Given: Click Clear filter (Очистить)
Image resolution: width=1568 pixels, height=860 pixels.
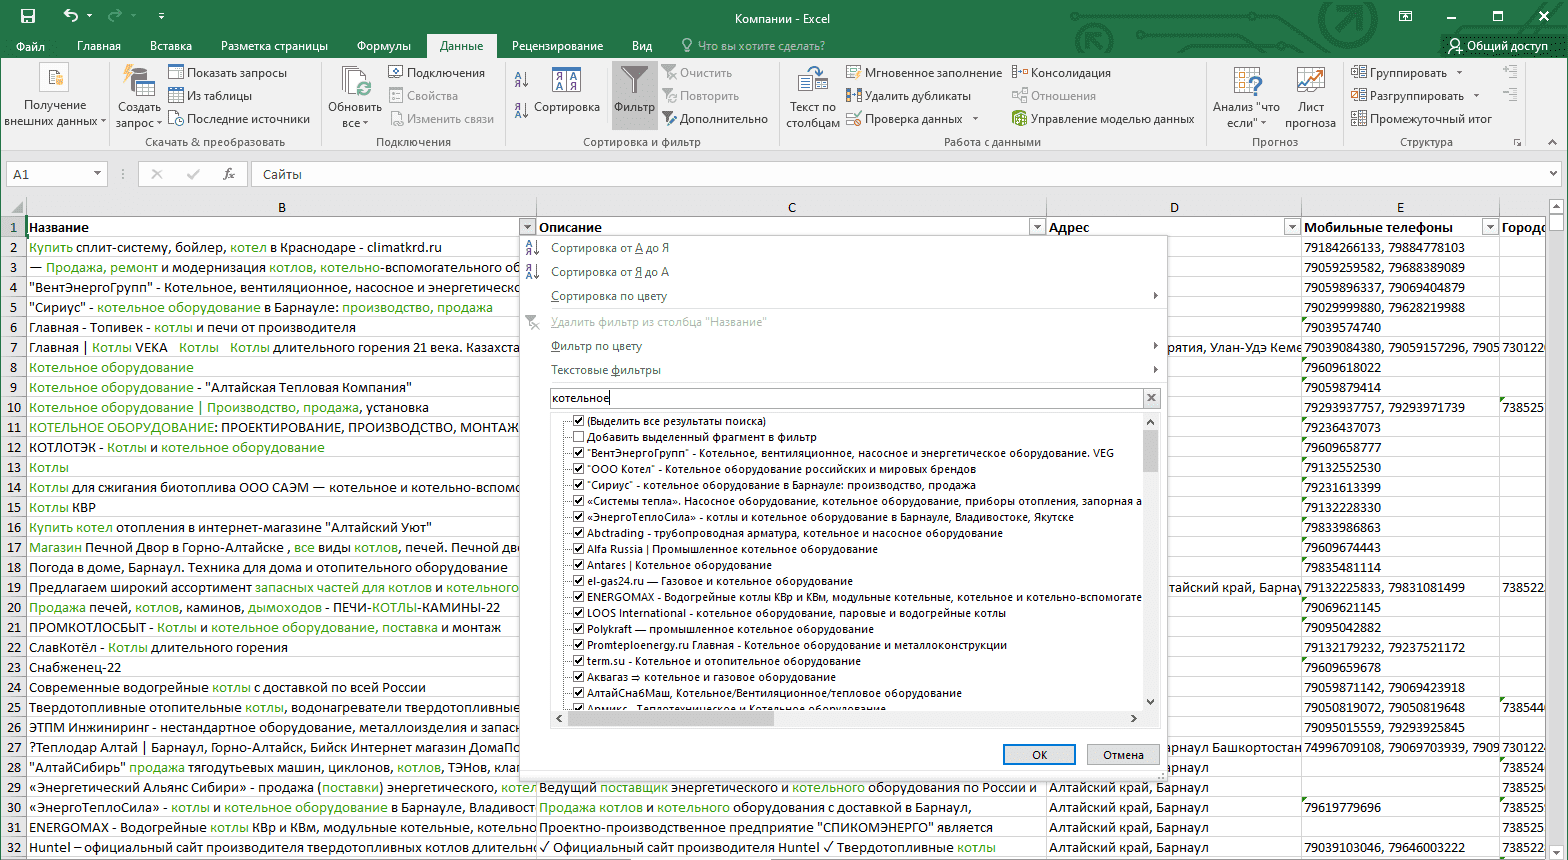Looking at the screenshot, I should click(x=697, y=73).
